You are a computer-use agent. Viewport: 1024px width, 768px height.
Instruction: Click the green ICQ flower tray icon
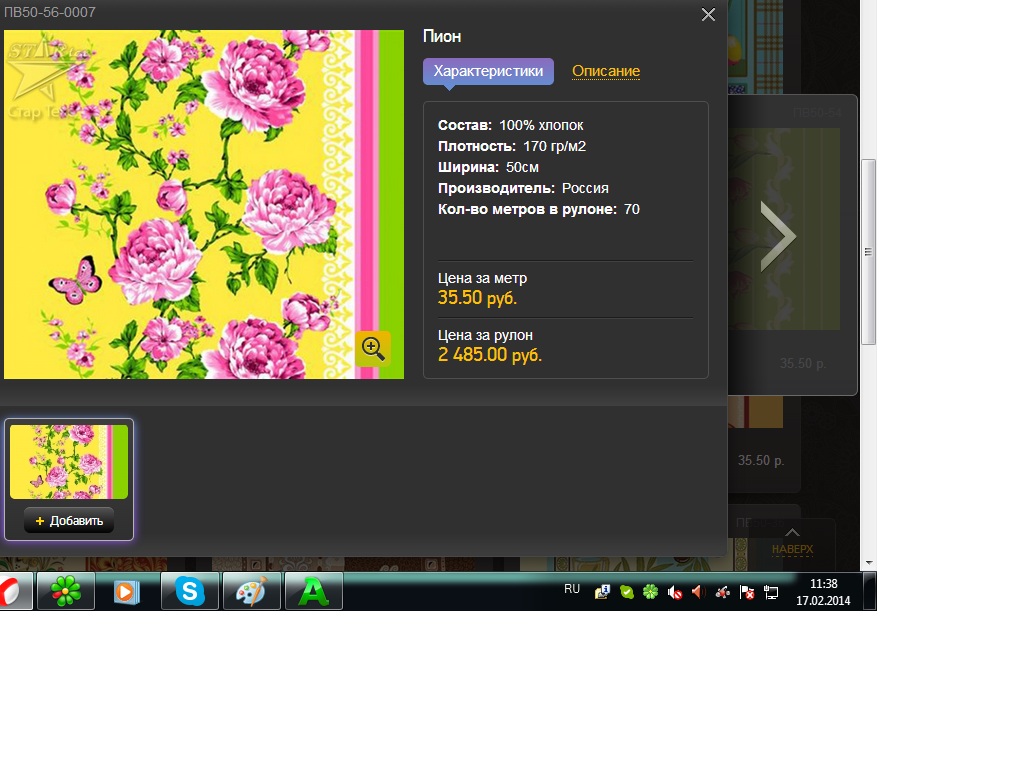pyautogui.click(x=650, y=592)
